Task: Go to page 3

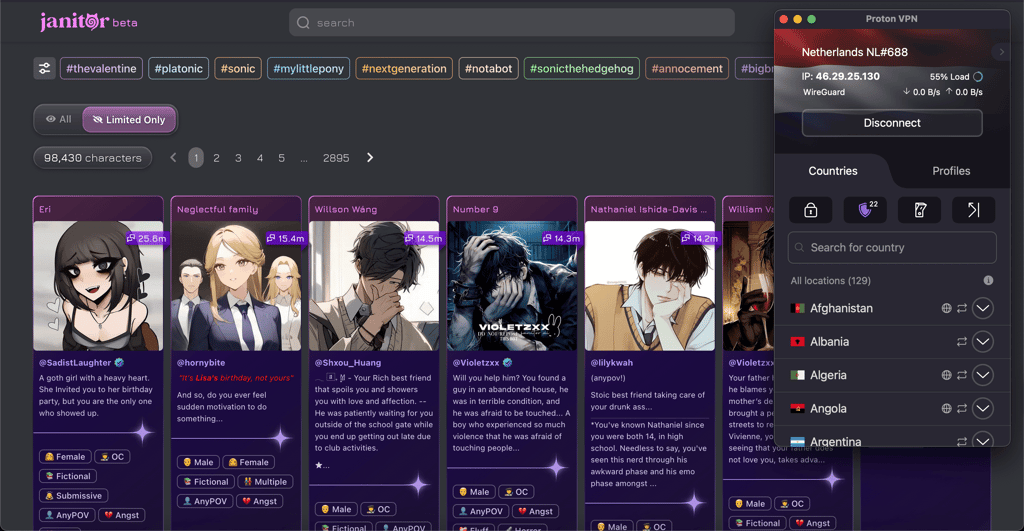Action: pyautogui.click(x=238, y=158)
